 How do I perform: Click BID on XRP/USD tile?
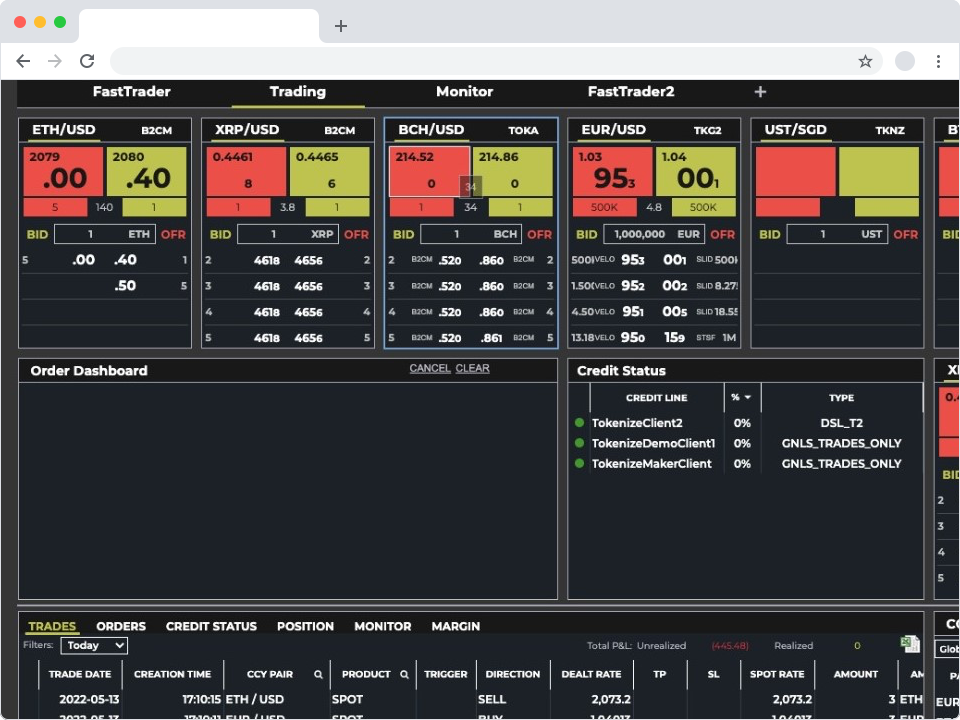220,234
